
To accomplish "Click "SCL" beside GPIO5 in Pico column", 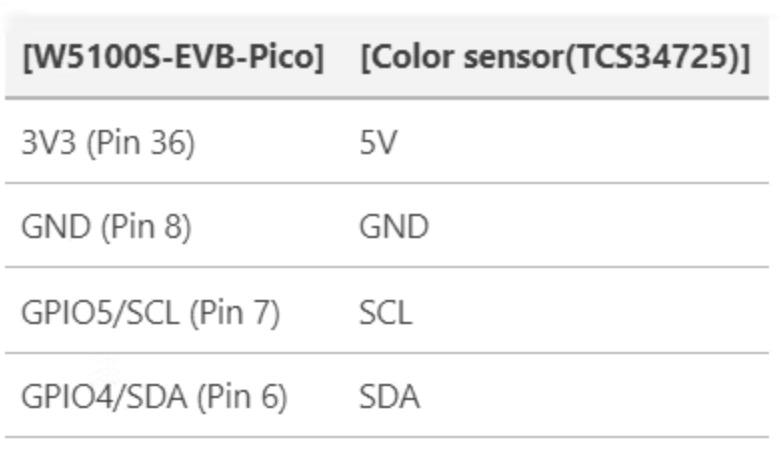I will (153, 313).
